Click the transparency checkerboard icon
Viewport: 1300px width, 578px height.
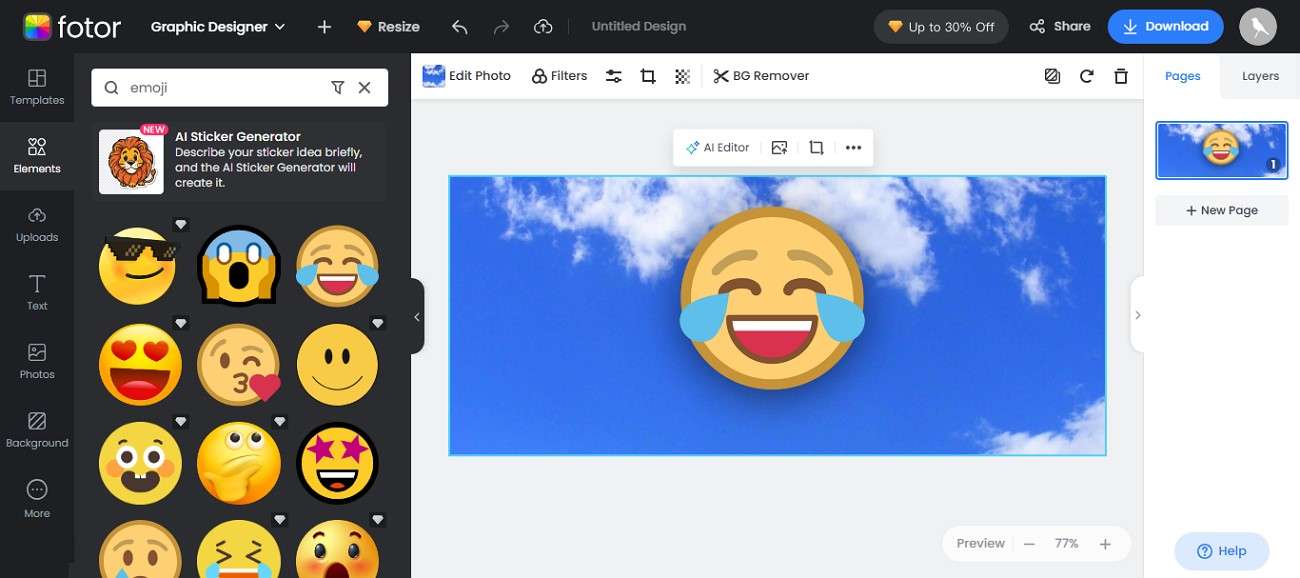pyautogui.click(x=682, y=76)
